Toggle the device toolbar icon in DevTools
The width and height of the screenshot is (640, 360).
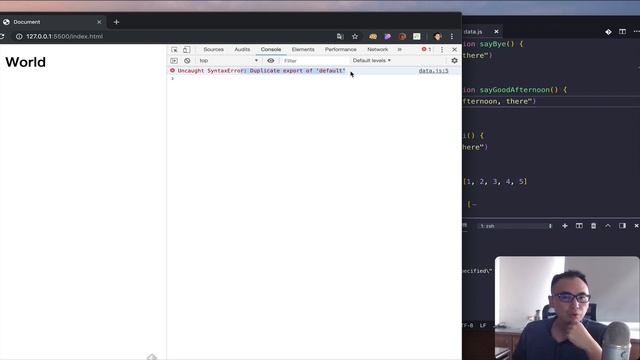[187, 49]
